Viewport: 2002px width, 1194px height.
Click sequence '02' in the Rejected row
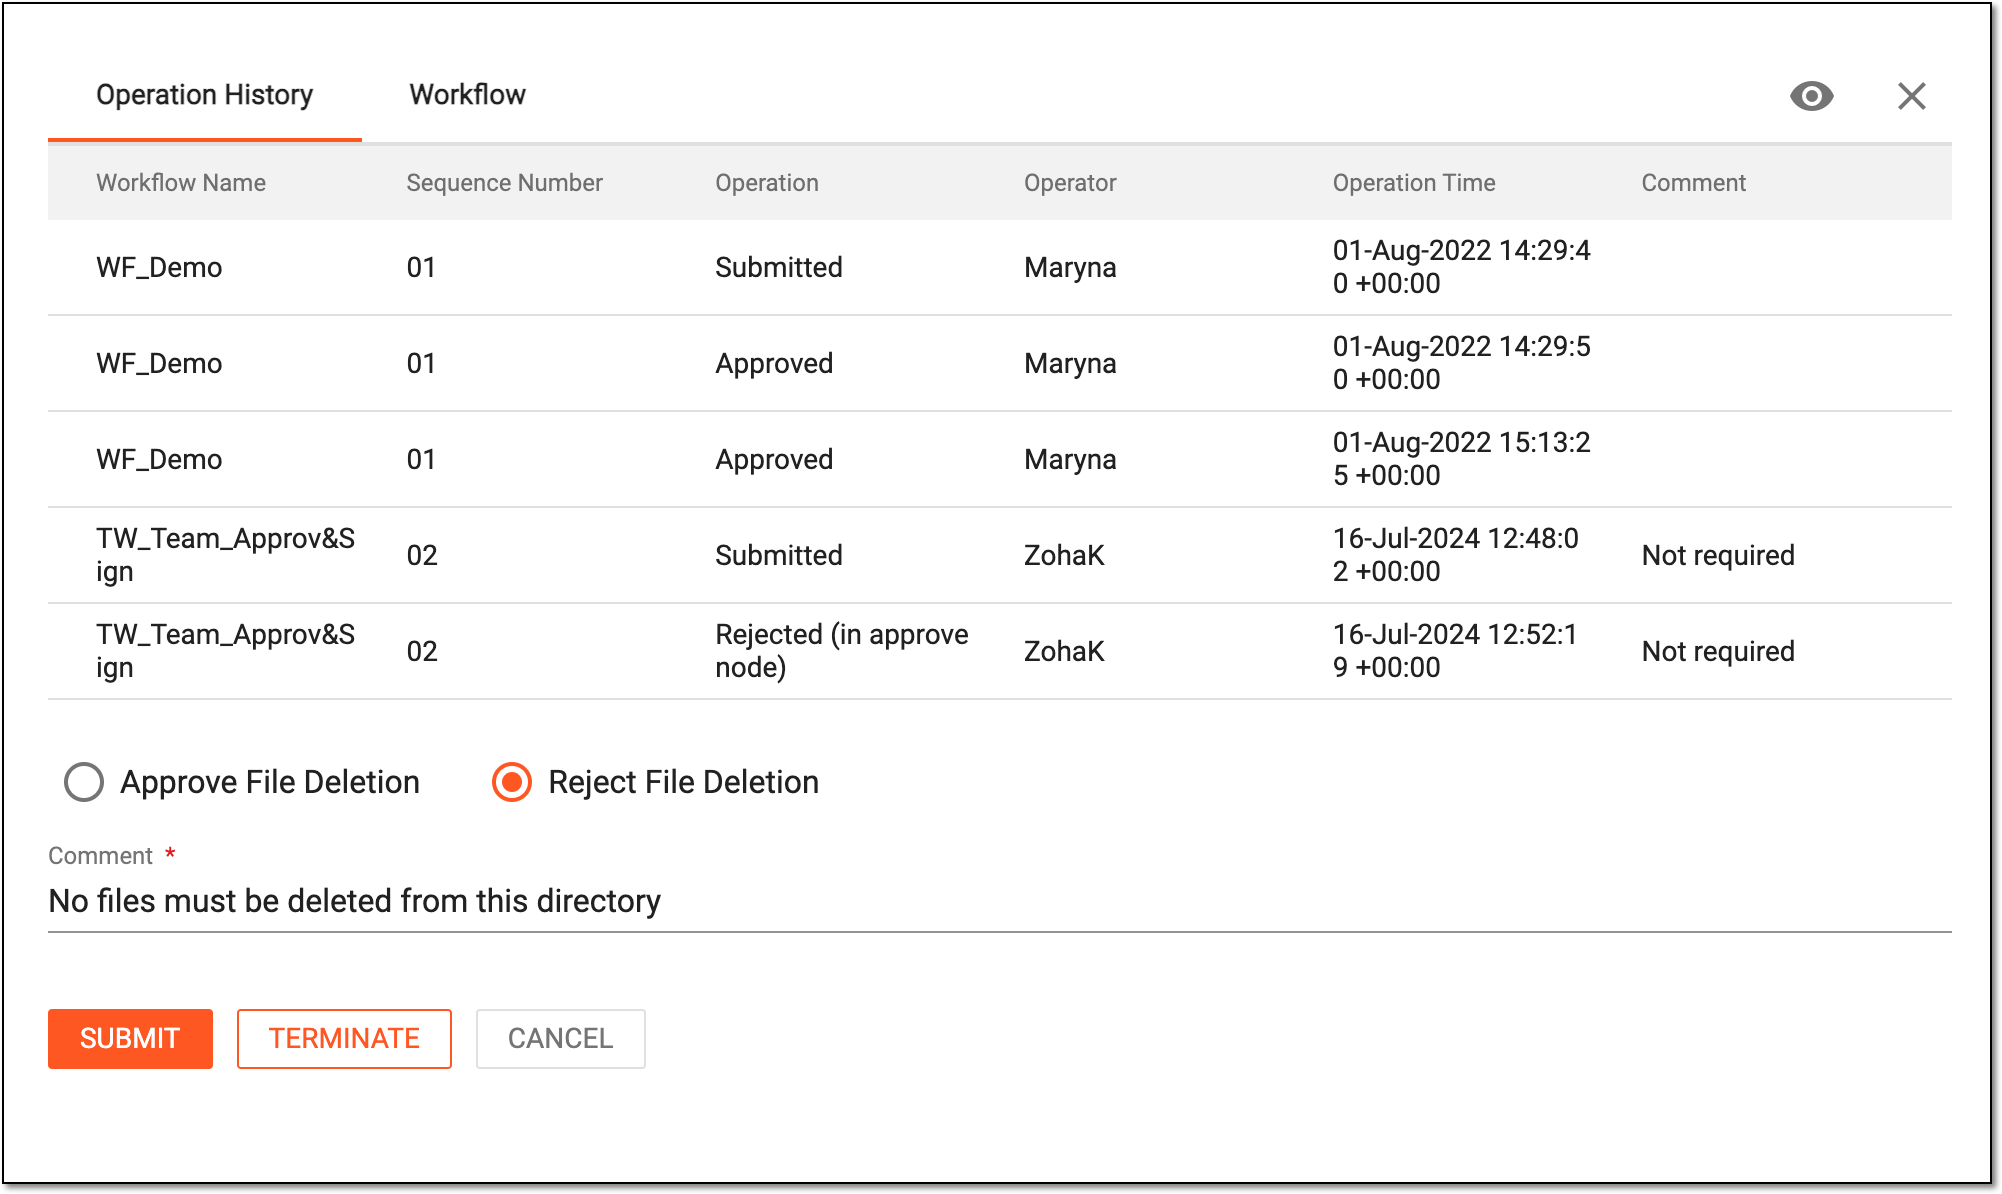point(422,651)
